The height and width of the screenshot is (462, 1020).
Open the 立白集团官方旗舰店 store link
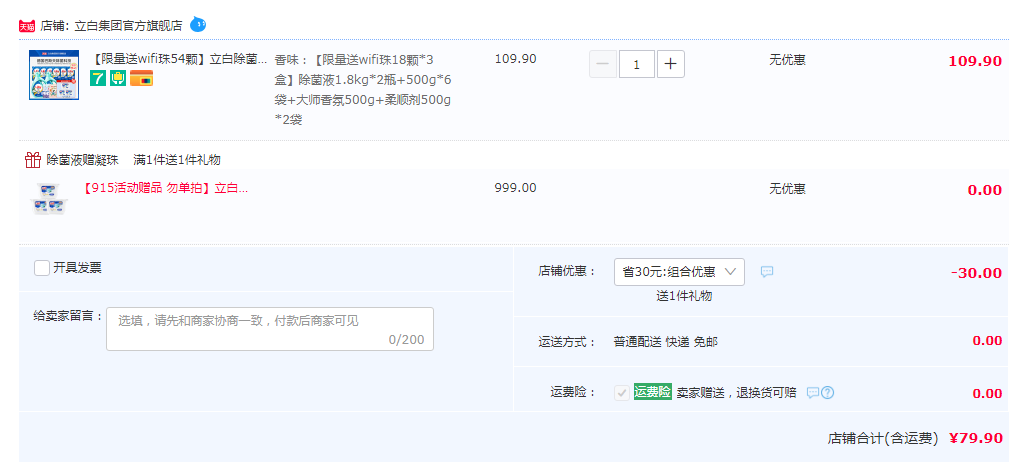point(128,26)
